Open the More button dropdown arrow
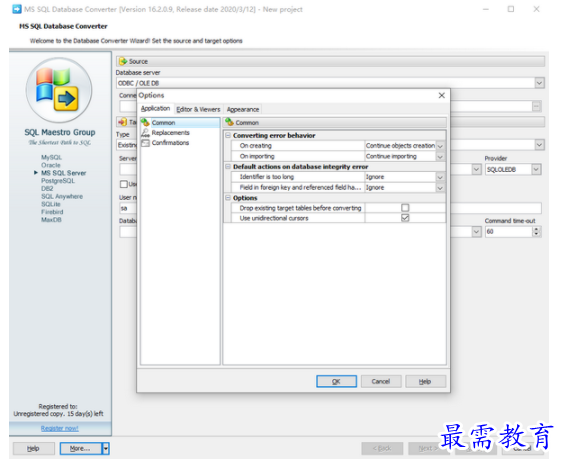The height and width of the screenshot is (468, 562). (106, 448)
